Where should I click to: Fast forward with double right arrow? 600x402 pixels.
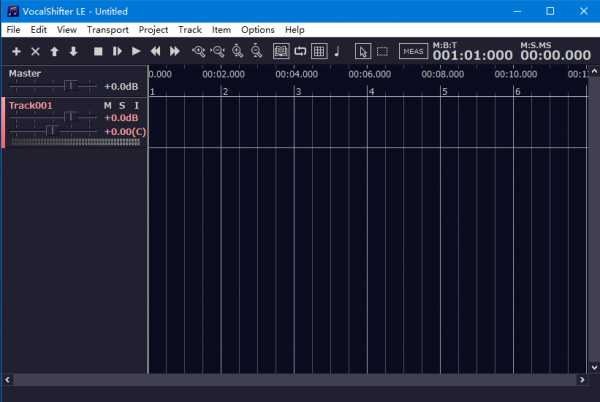174,51
